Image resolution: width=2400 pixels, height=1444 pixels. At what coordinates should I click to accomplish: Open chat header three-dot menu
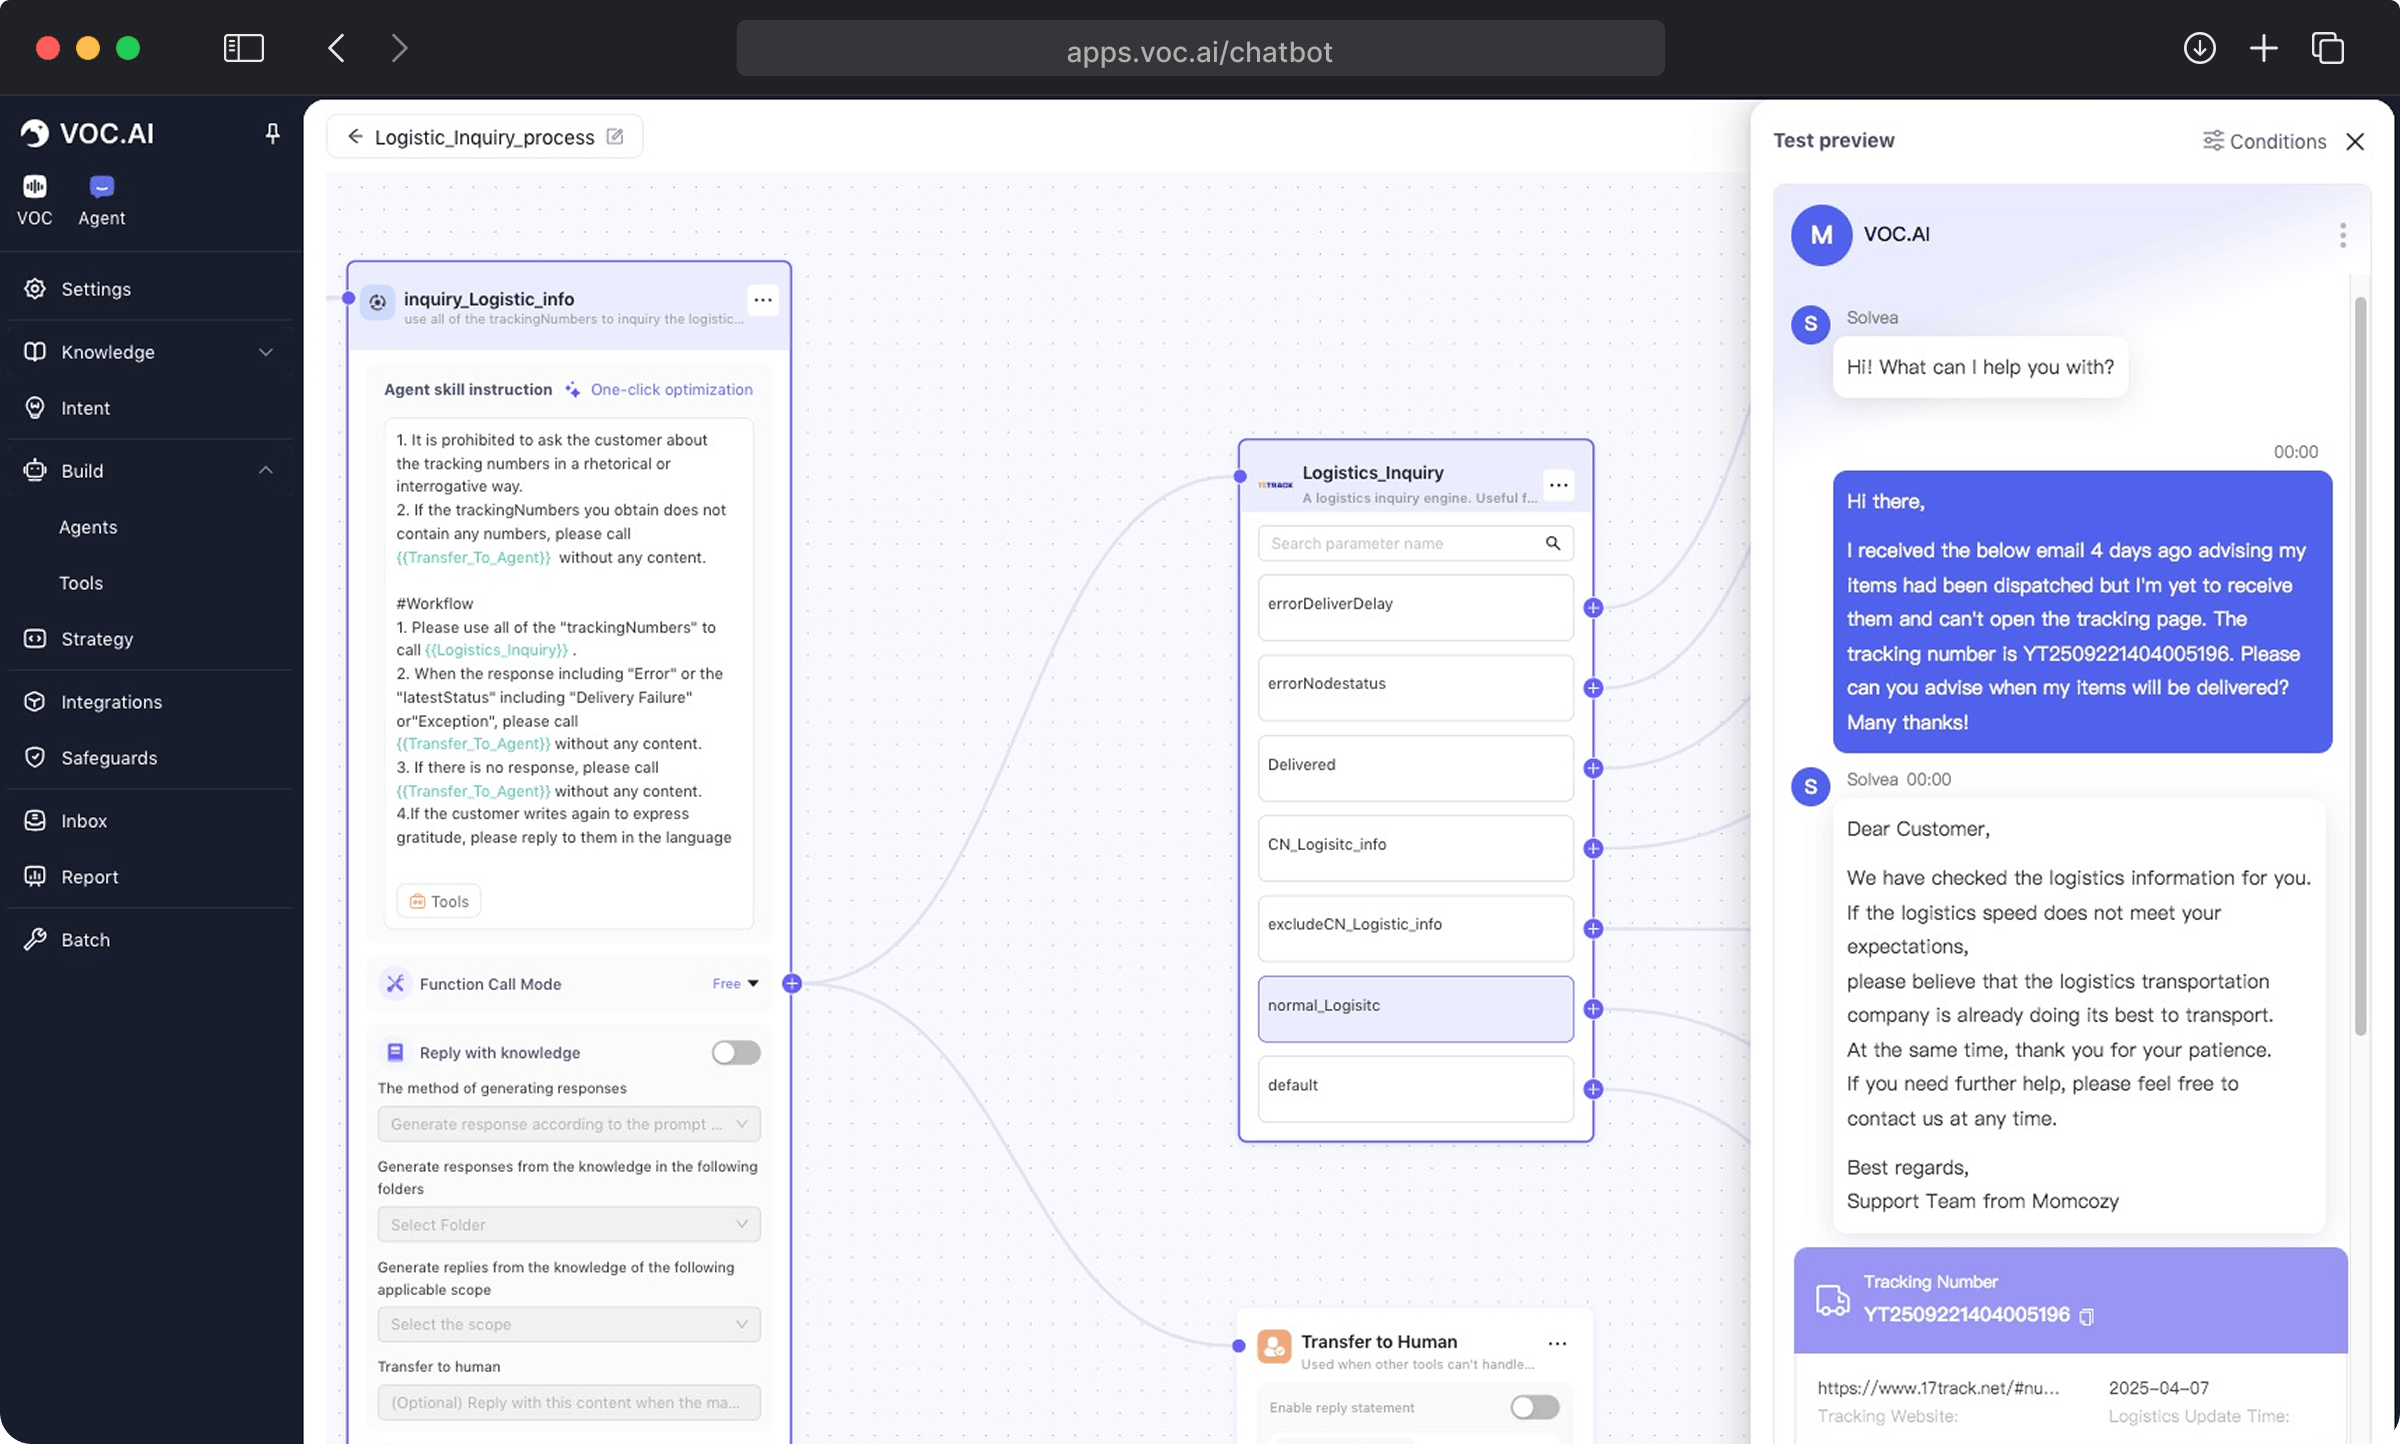(x=2342, y=235)
